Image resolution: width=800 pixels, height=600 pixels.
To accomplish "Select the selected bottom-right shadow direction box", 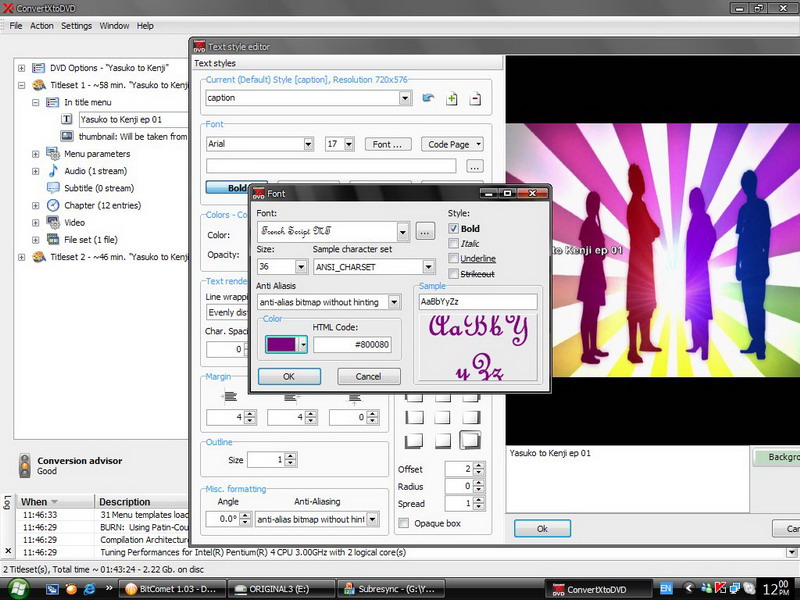I will point(470,440).
